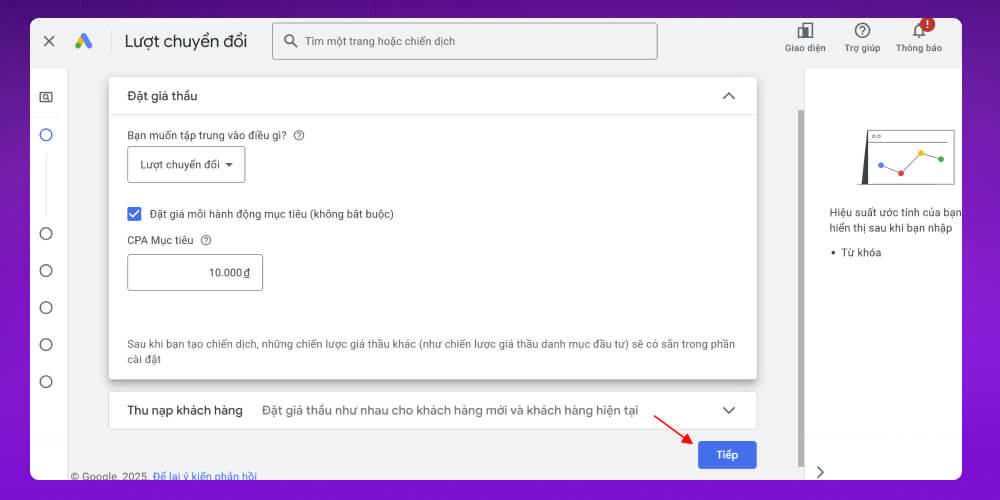Image resolution: width=1000 pixels, height=500 pixels.
Task: Select the current blue step circle in sidebar
Action: point(46,135)
